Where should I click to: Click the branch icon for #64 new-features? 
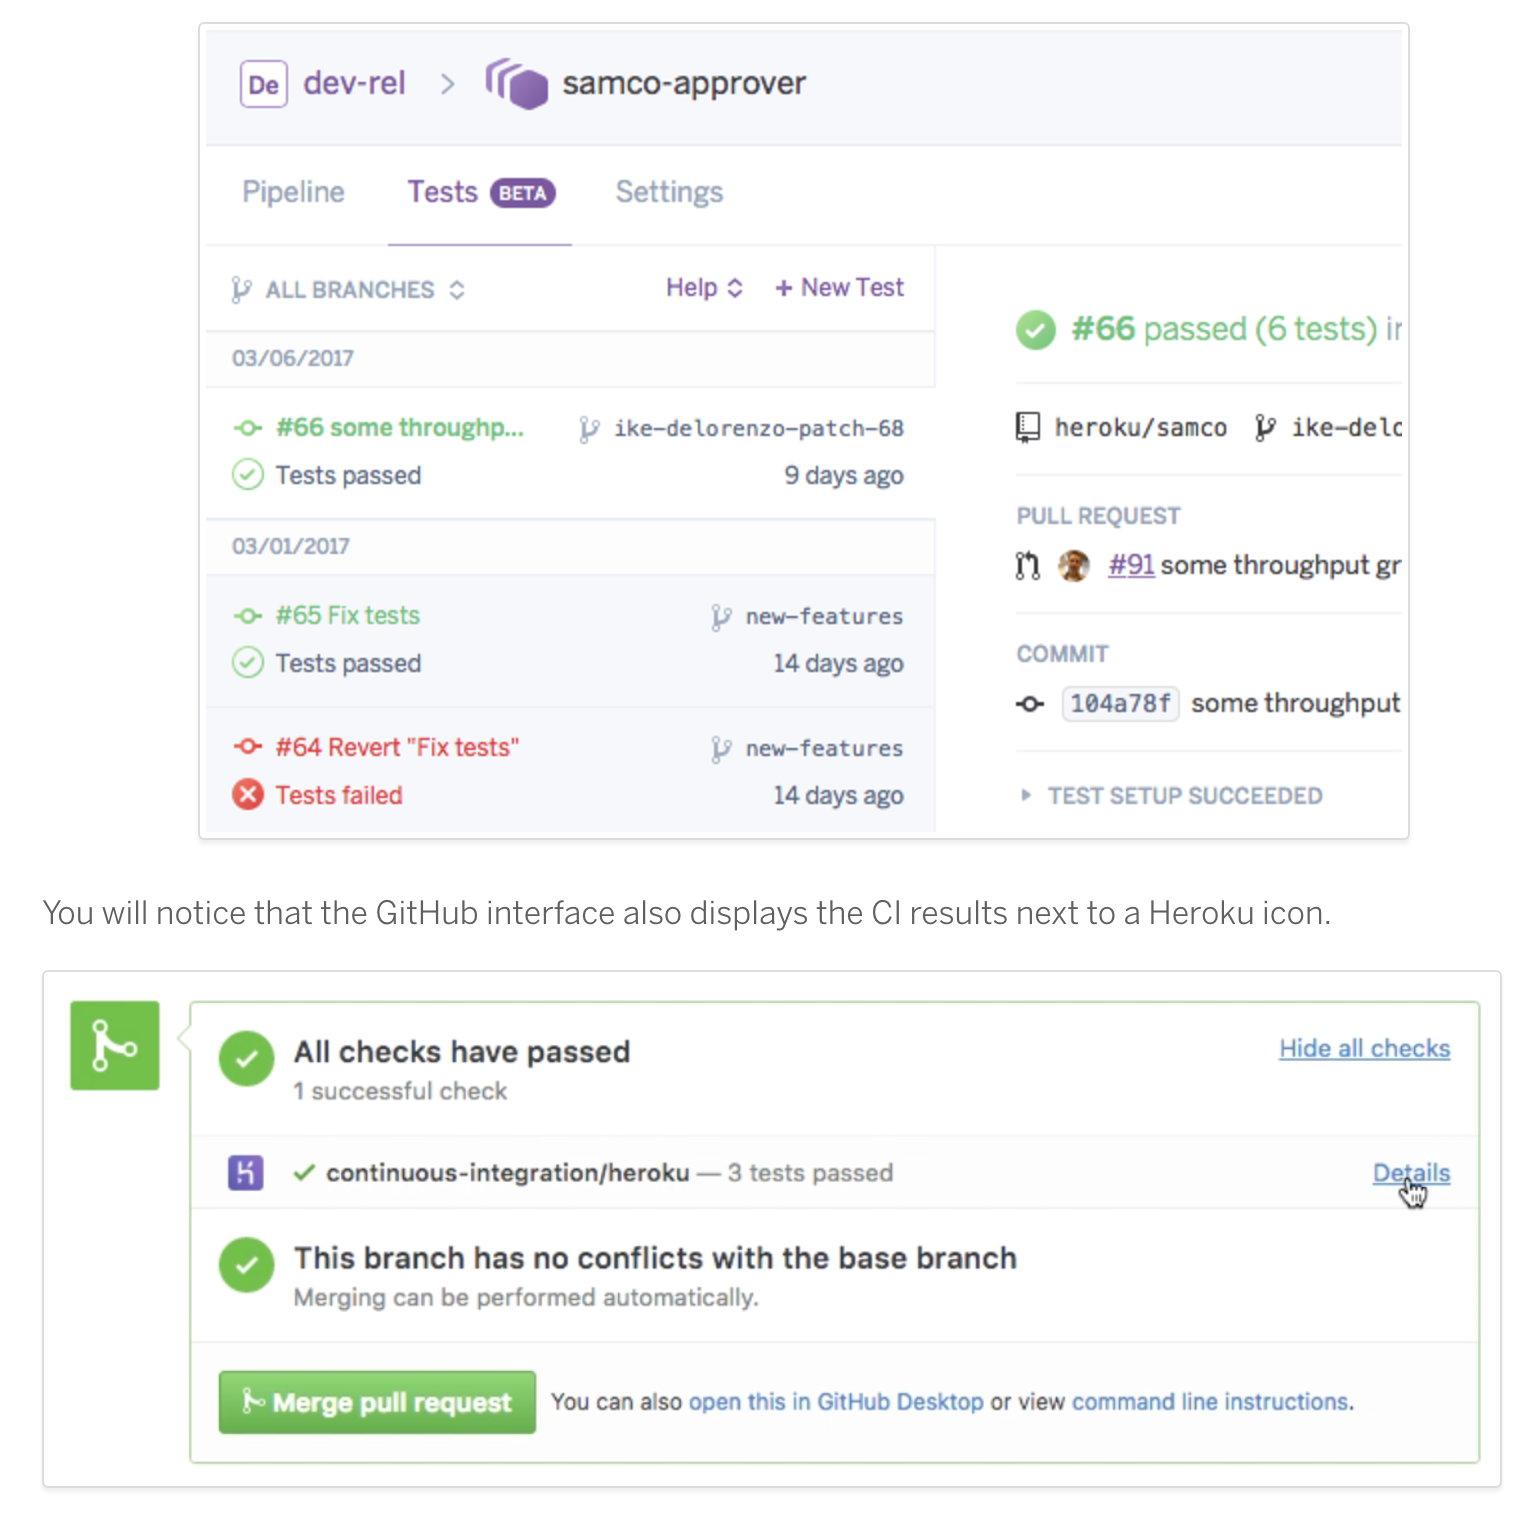pyautogui.click(x=721, y=749)
